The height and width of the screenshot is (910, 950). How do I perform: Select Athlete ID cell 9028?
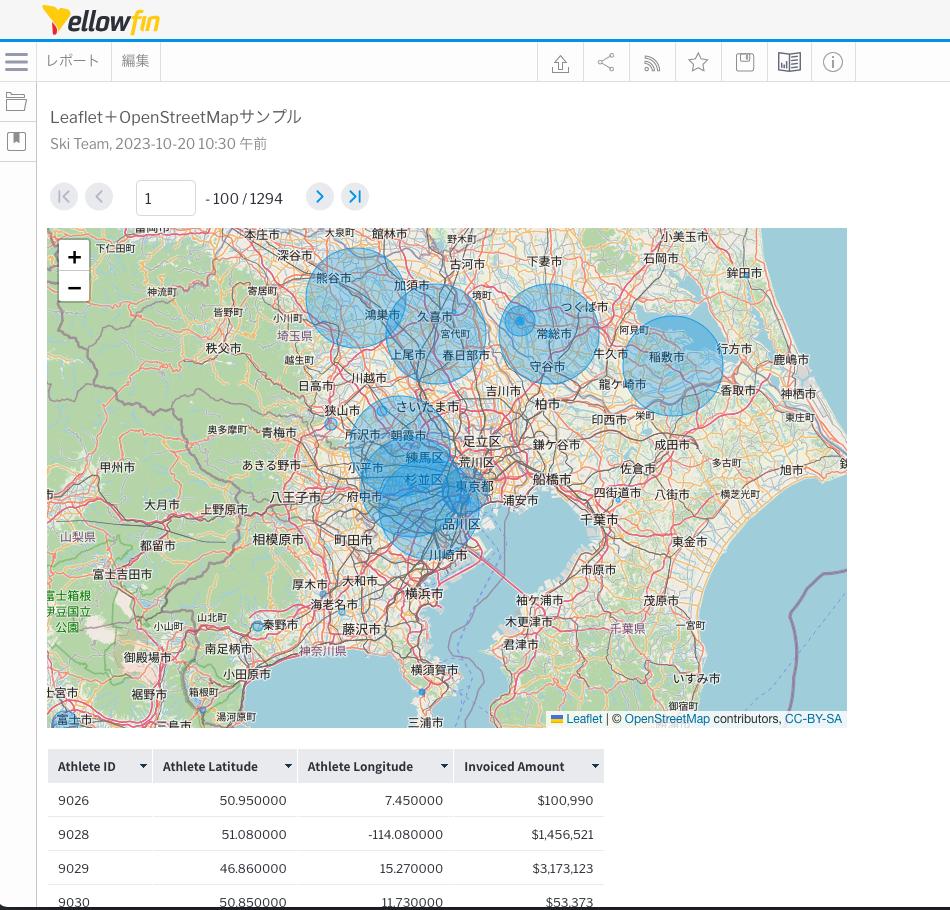73,834
